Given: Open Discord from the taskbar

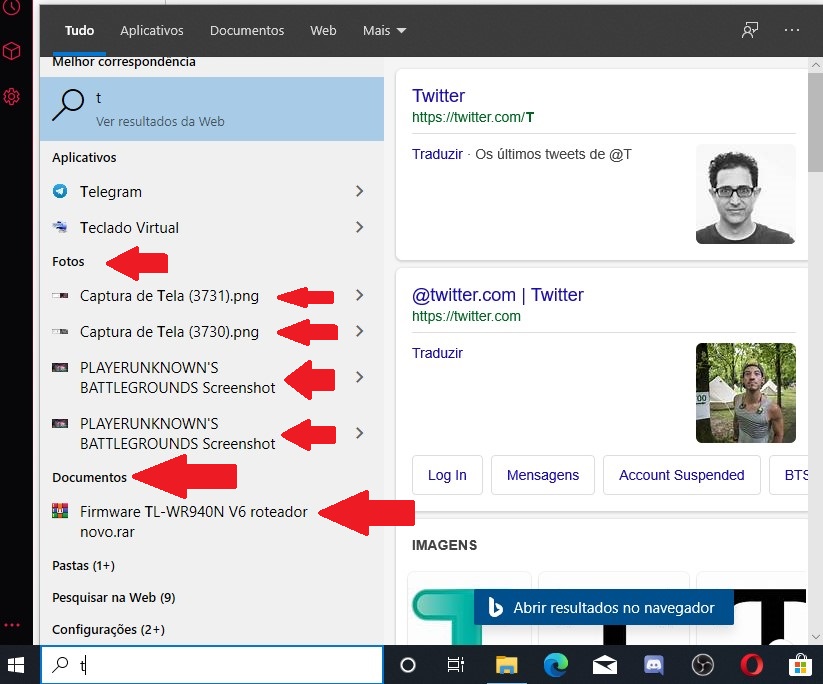Looking at the screenshot, I should 653,665.
